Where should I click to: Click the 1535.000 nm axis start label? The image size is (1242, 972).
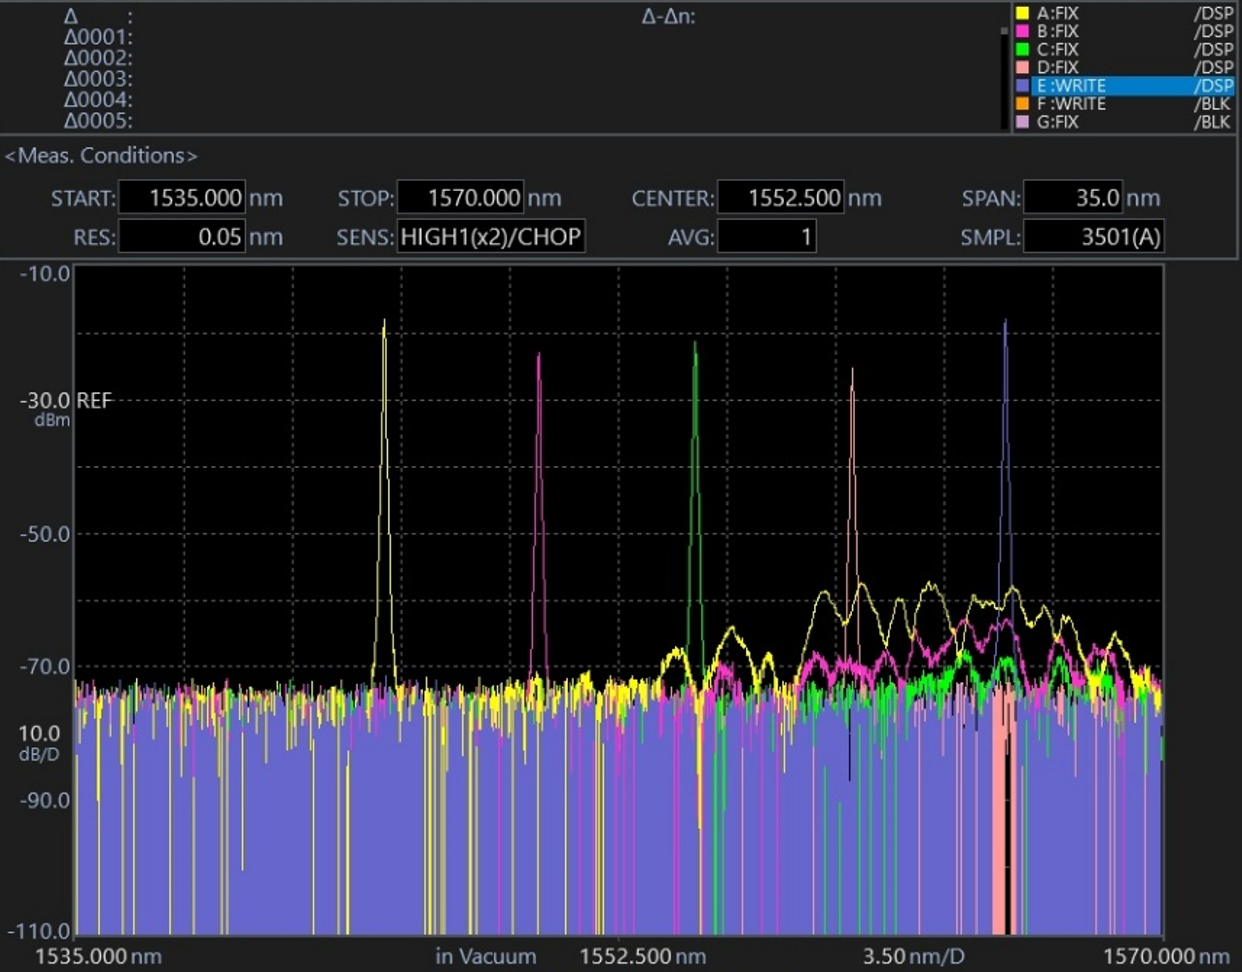coord(98,956)
